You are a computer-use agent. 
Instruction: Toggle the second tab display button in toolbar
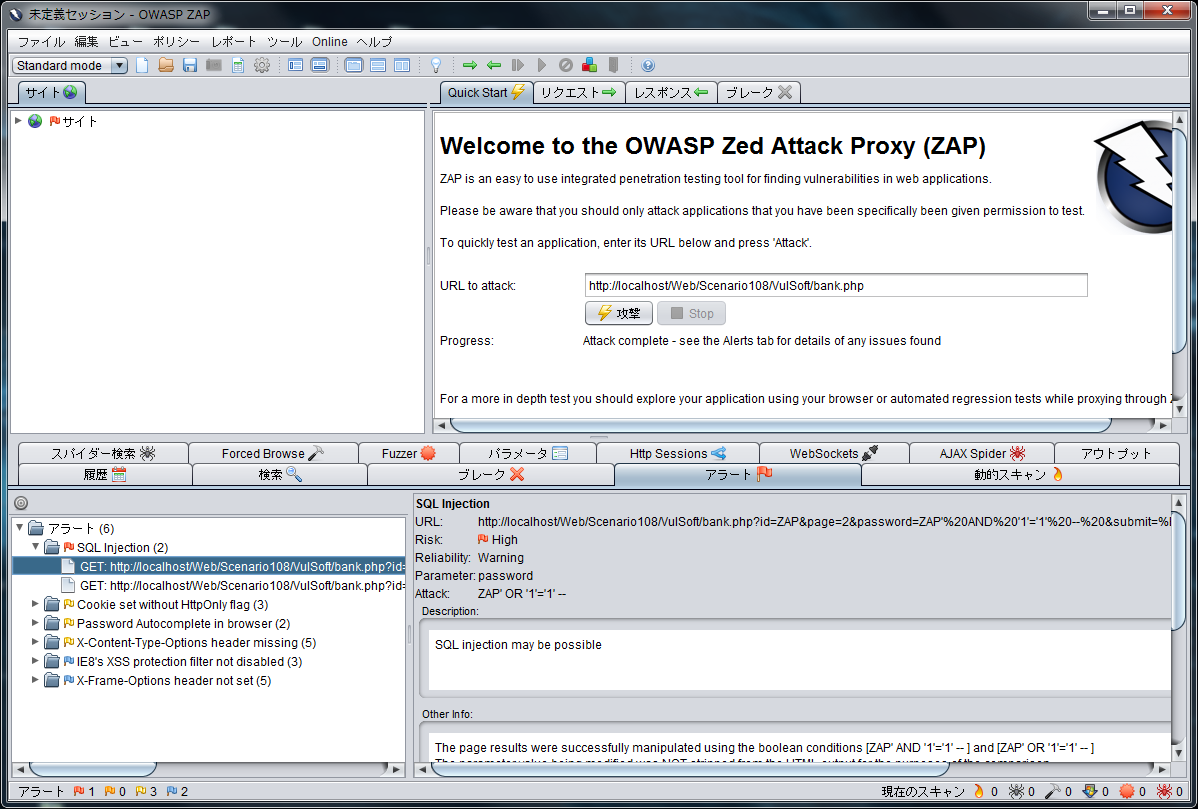pyautogui.click(x=320, y=66)
